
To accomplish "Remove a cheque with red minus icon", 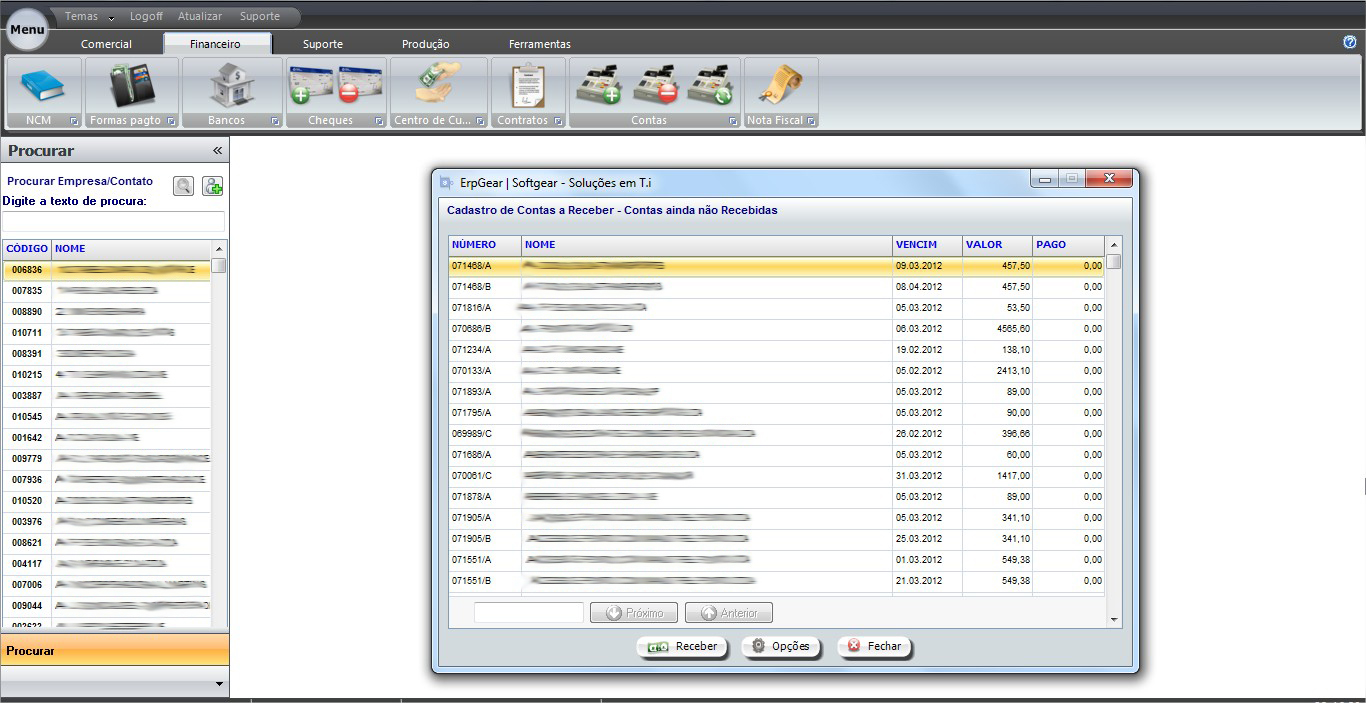I will pyautogui.click(x=360, y=86).
